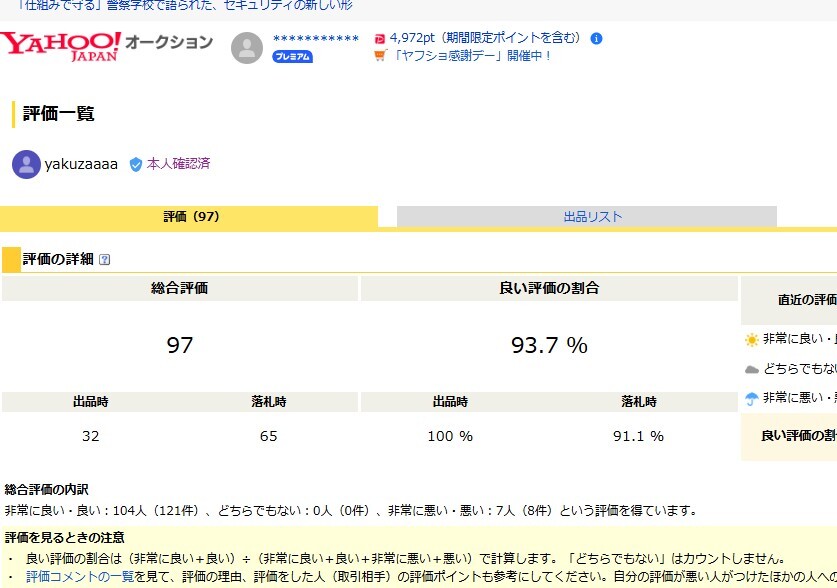This screenshot has height=588, width=837.
Task: Switch to the 出品リスト tab
Action: tap(587, 217)
